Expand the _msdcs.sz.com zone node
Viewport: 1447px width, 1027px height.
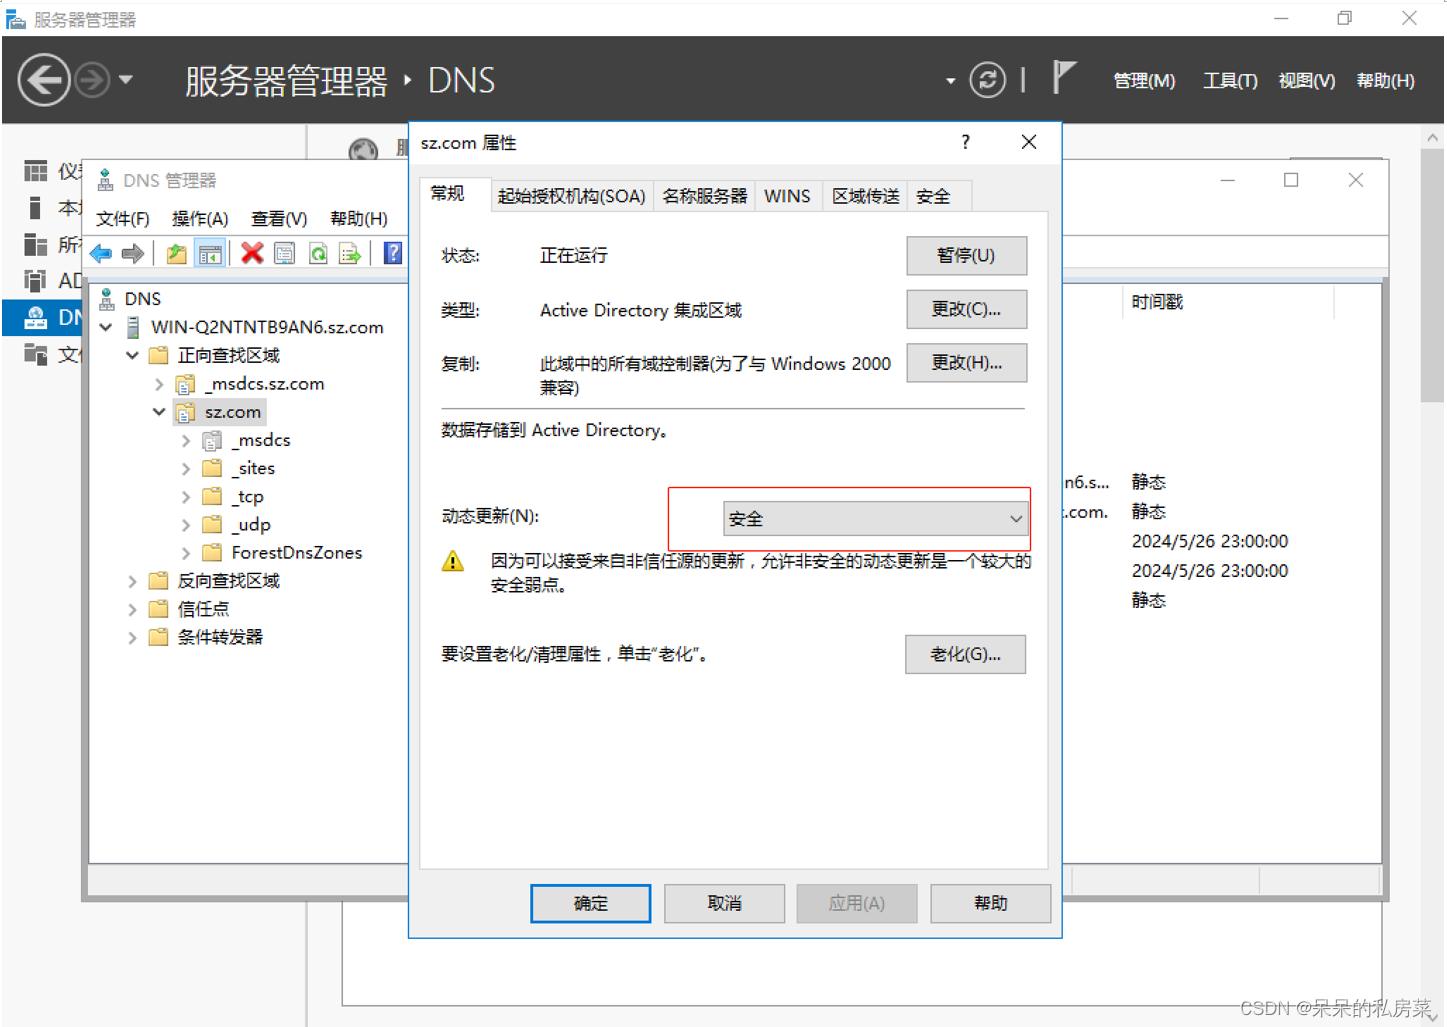[x=159, y=384]
